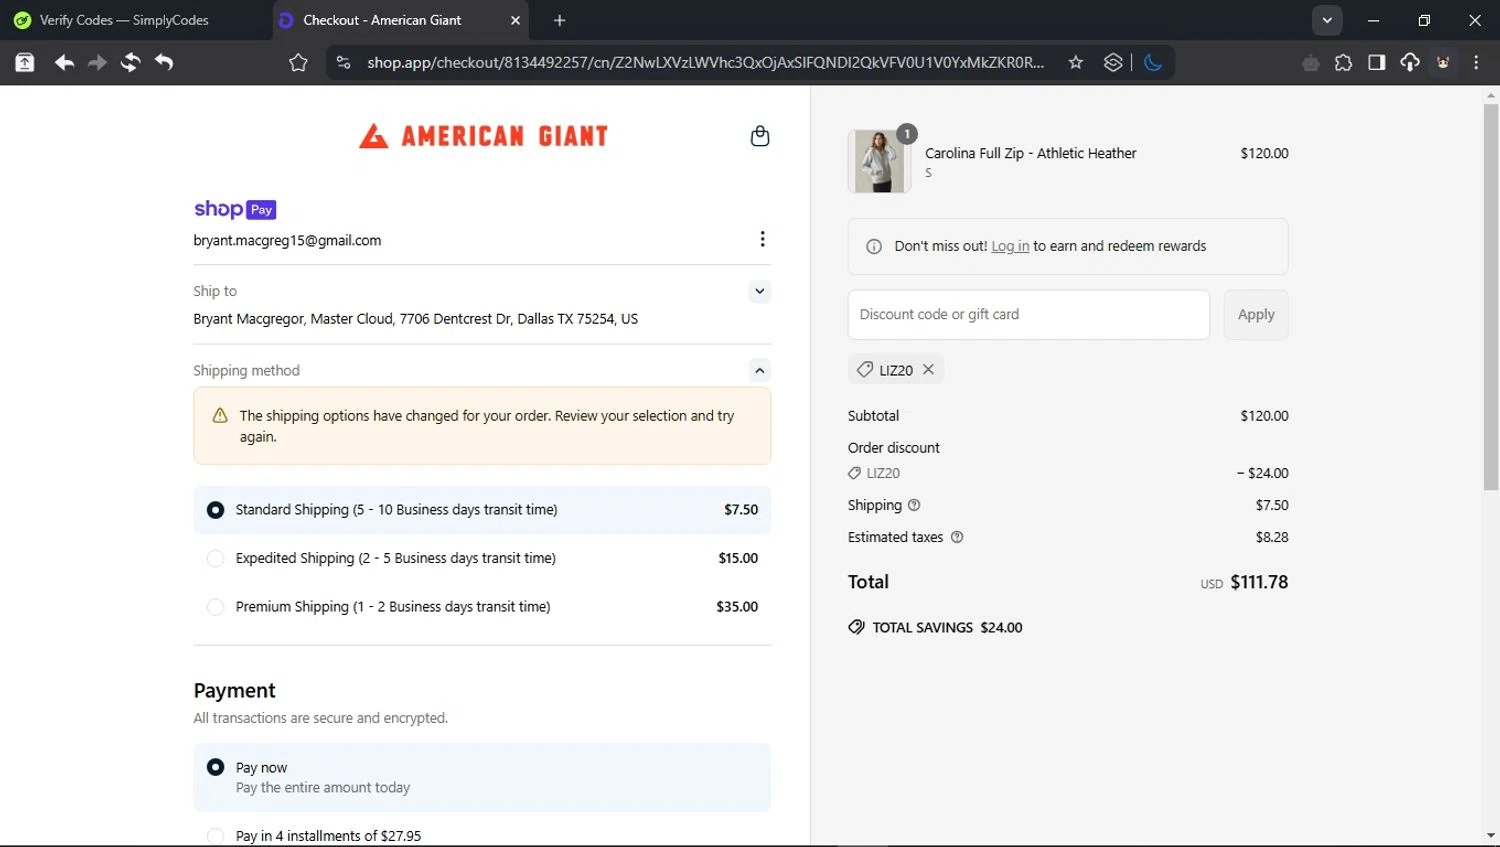Image resolution: width=1500 pixels, height=847 pixels.
Task: Open the tab search dropdown arrow
Action: point(1327,20)
